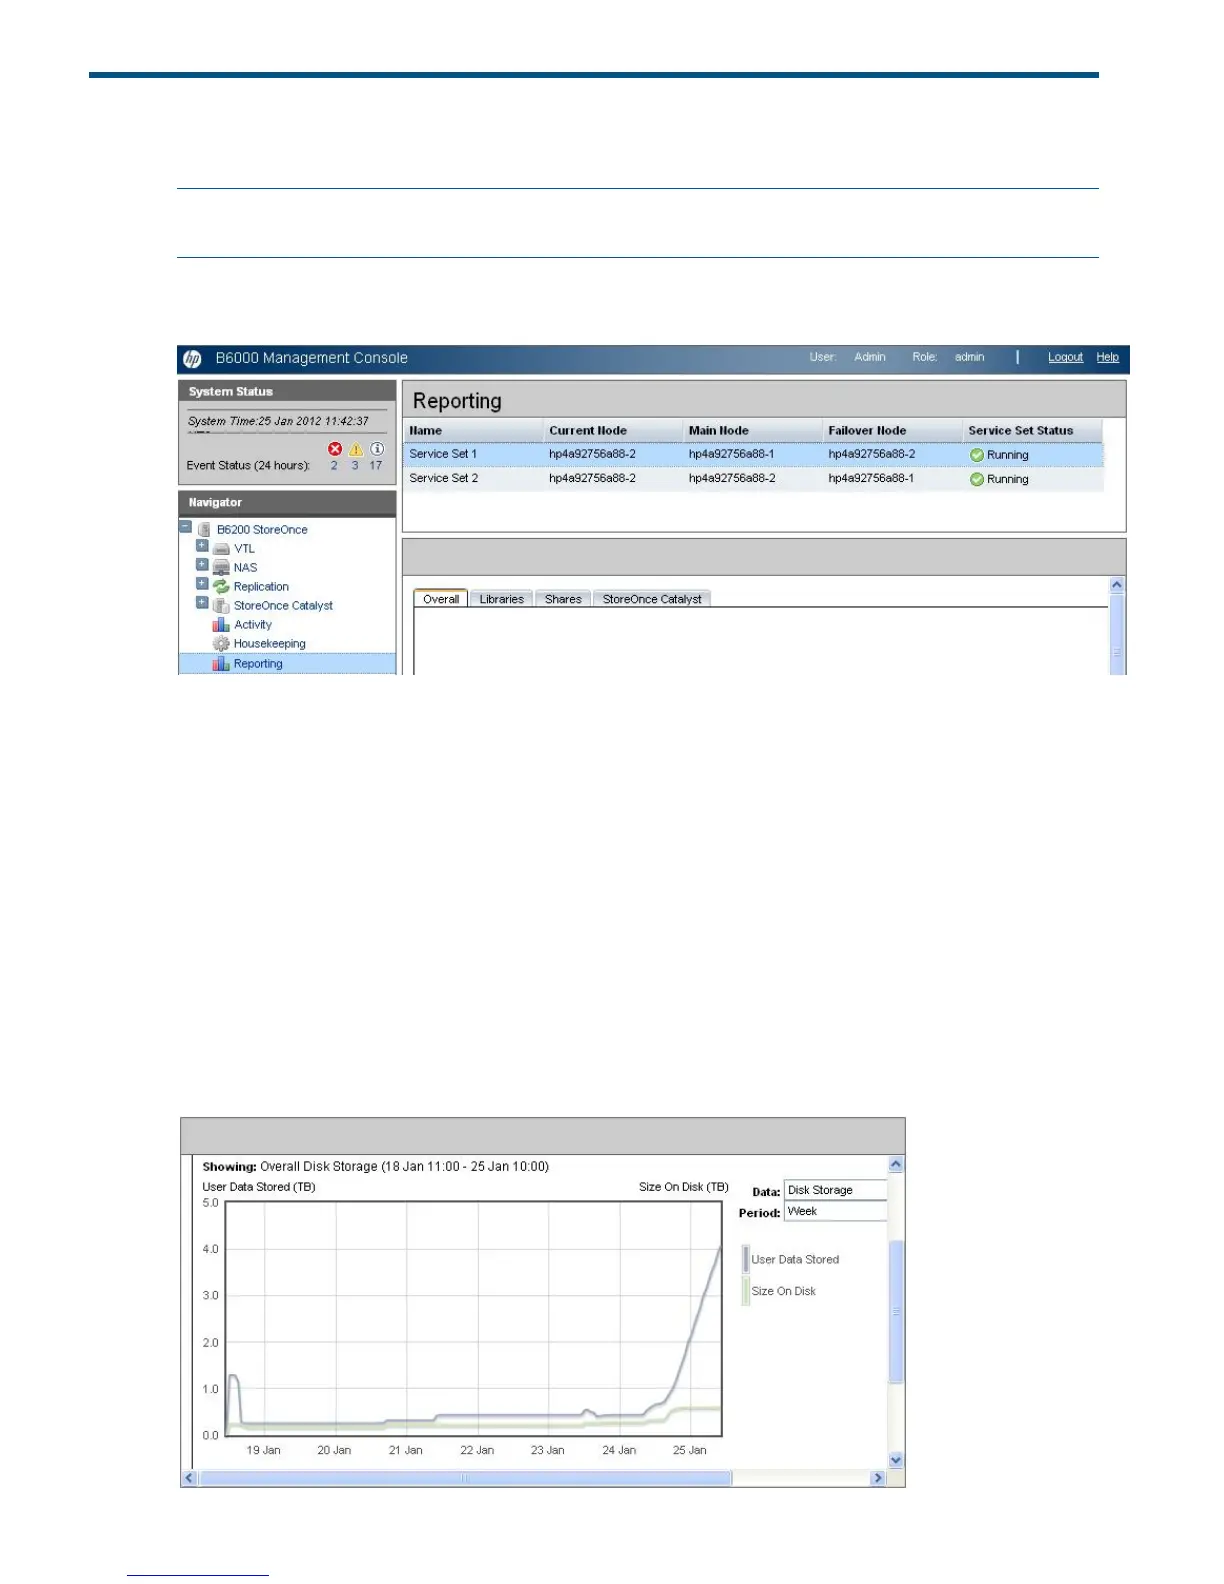Click the NAS device icon
Viewport: 1224px width, 1584px height.
[x=222, y=568]
